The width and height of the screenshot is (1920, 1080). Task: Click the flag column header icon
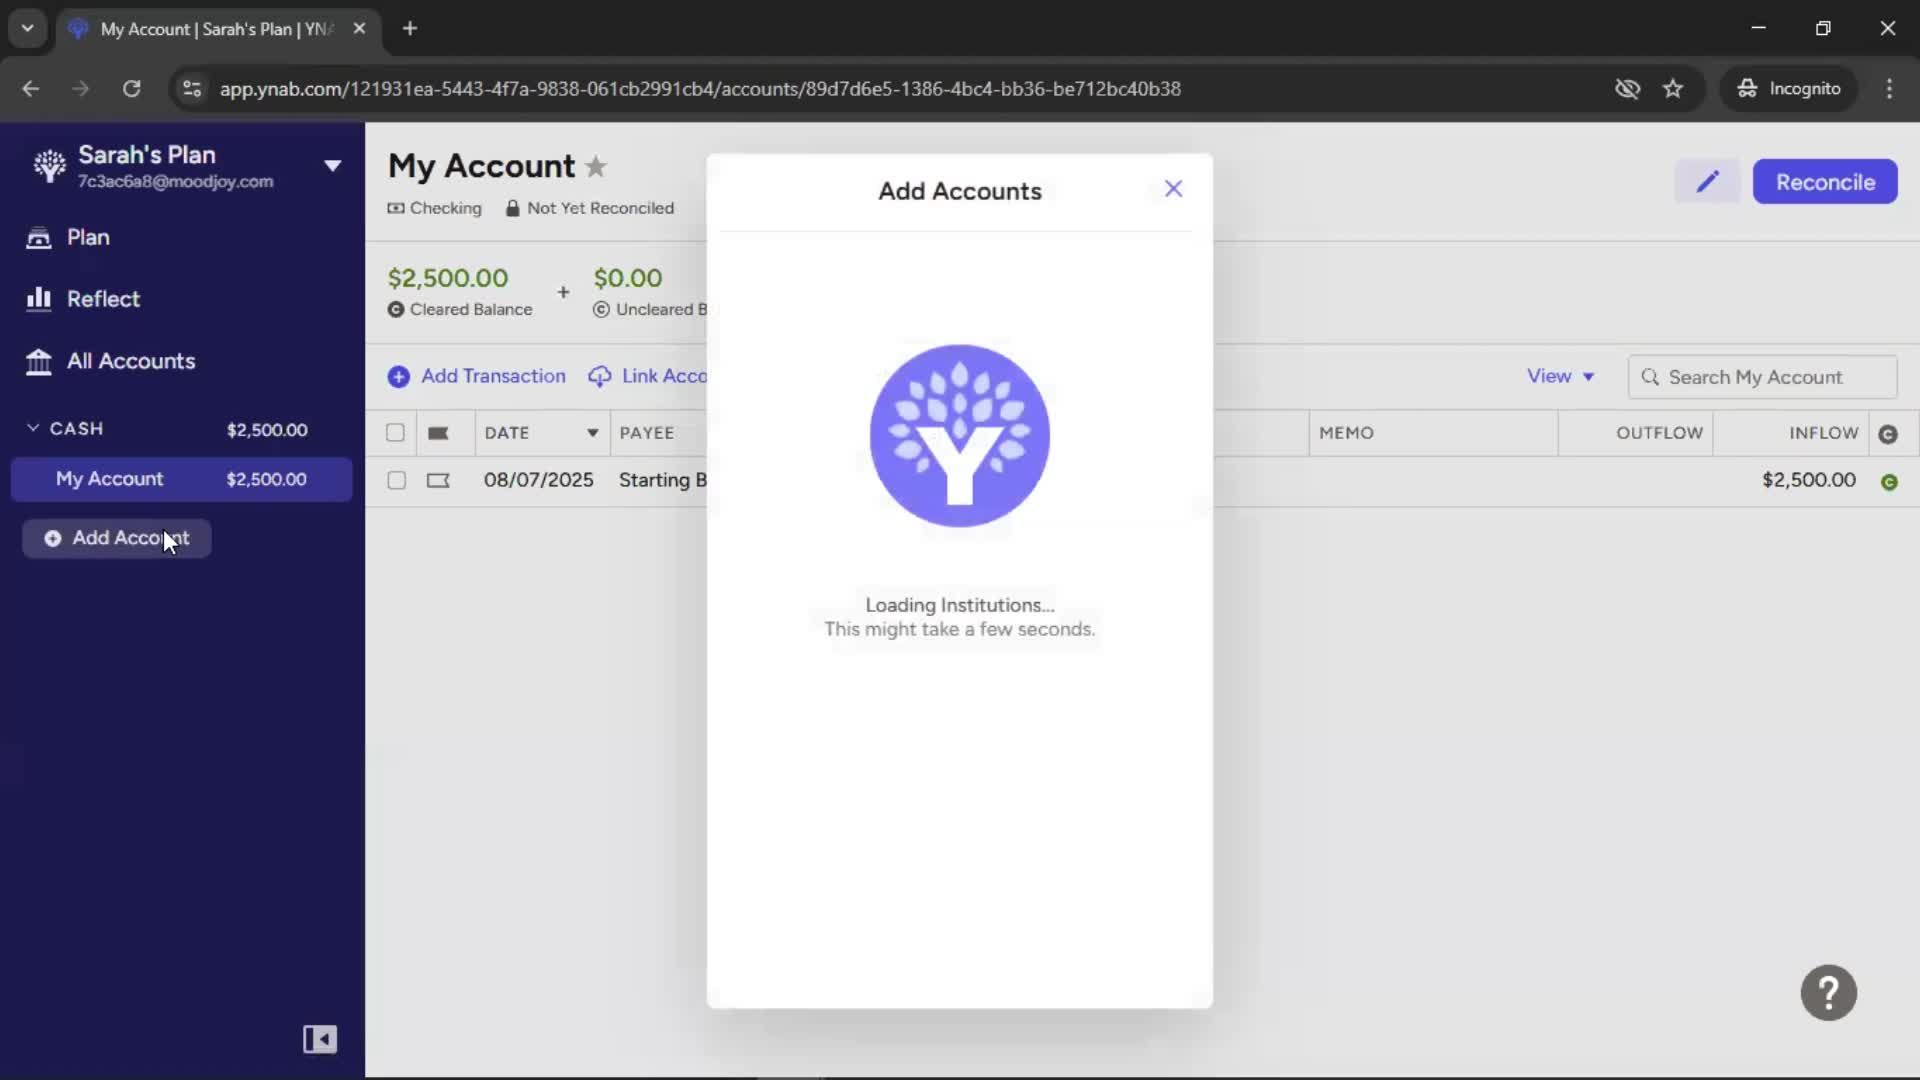[x=438, y=433]
